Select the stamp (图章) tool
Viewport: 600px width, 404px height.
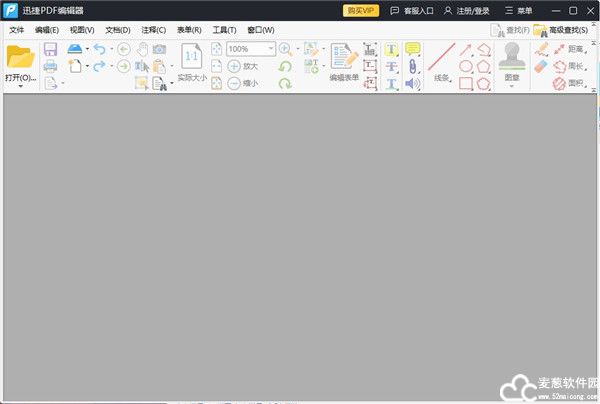(x=512, y=58)
